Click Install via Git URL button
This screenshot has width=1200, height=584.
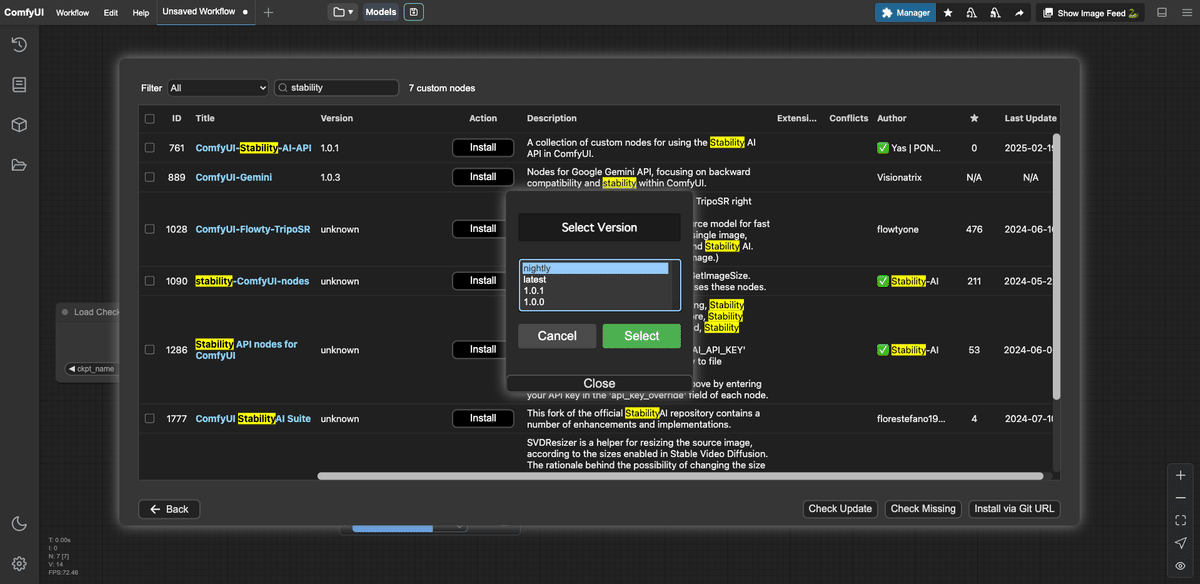coord(1014,509)
